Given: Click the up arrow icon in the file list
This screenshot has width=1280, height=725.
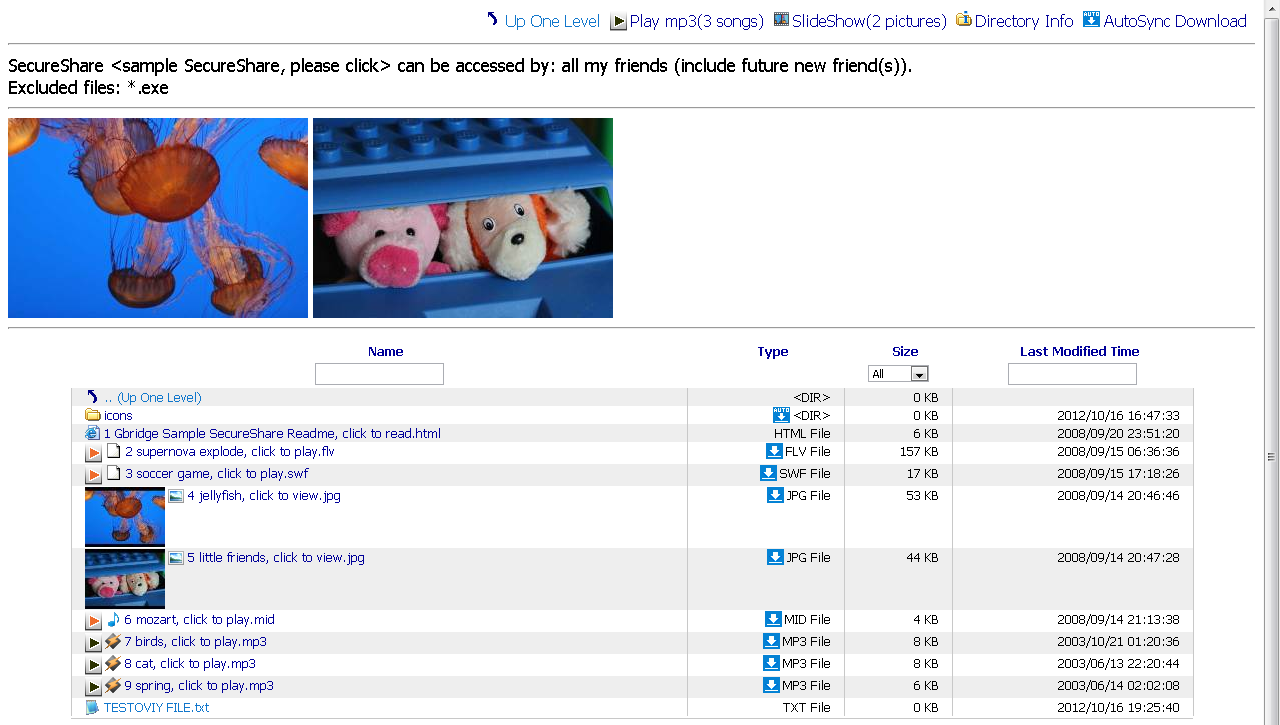Looking at the screenshot, I should (x=93, y=397).
